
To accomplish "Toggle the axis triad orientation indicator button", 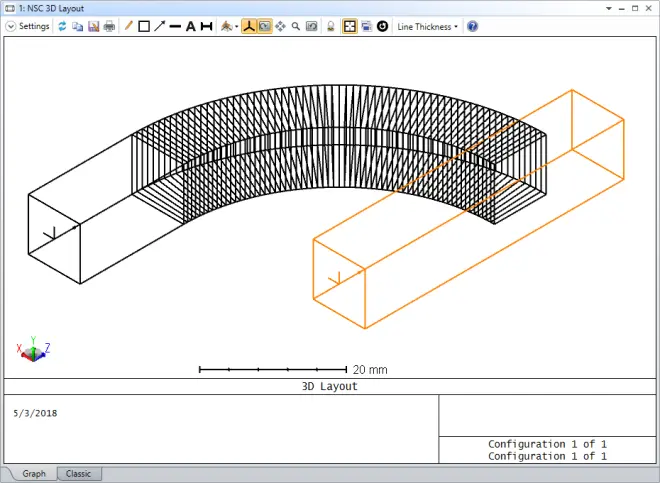I will (x=249, y=27).
